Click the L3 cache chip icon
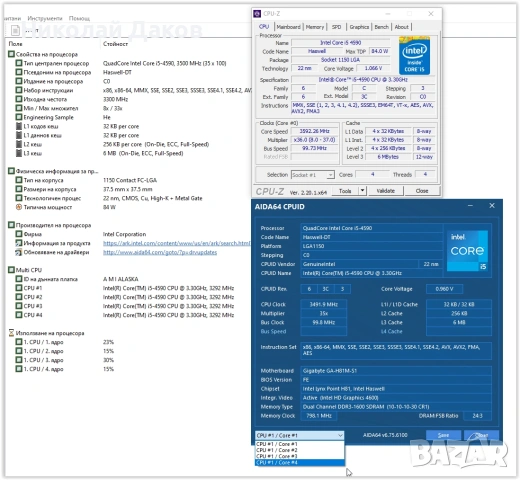This screenshot has height=480, width=520. point(19,153)
